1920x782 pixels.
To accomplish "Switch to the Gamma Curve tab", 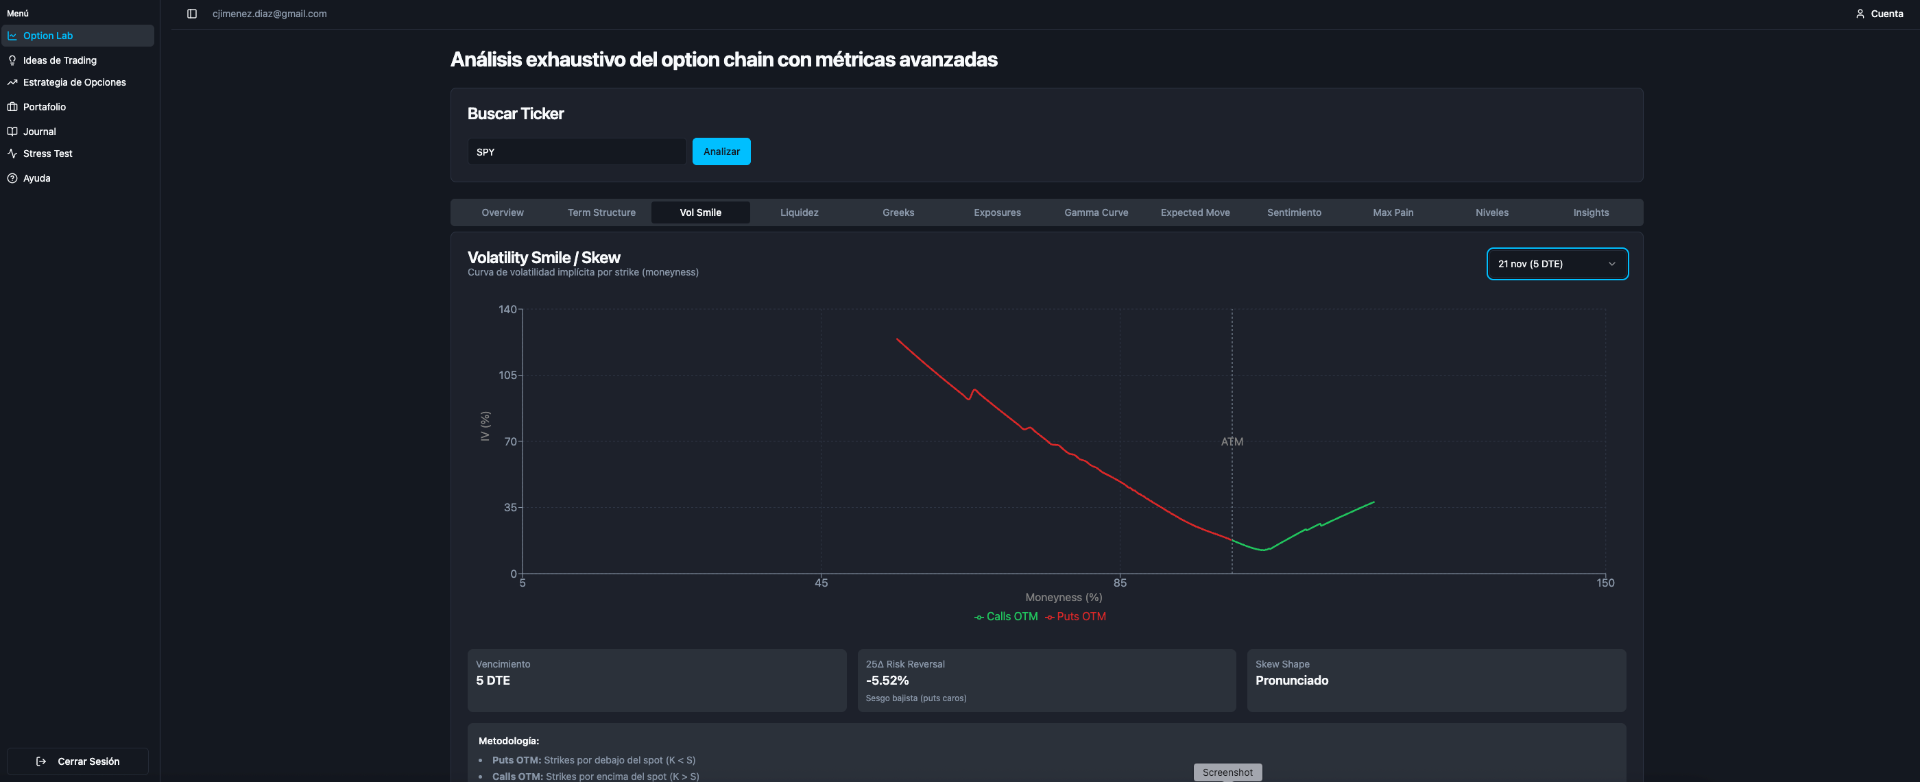I will 1096,213.
